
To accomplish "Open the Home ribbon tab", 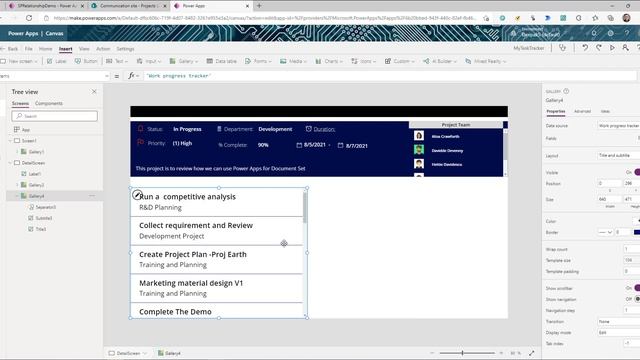I will point(45,49).
